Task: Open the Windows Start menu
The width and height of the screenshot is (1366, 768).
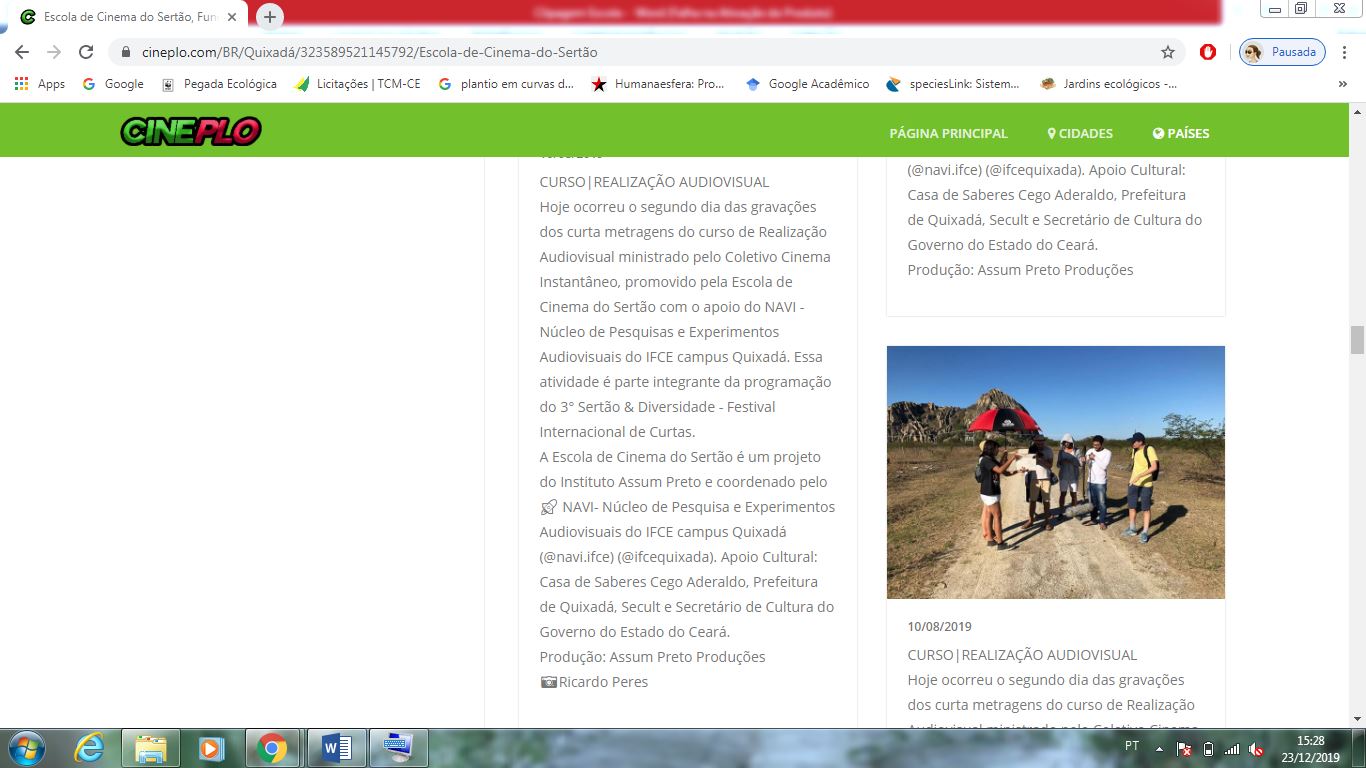Action: [x=25, y=748]
